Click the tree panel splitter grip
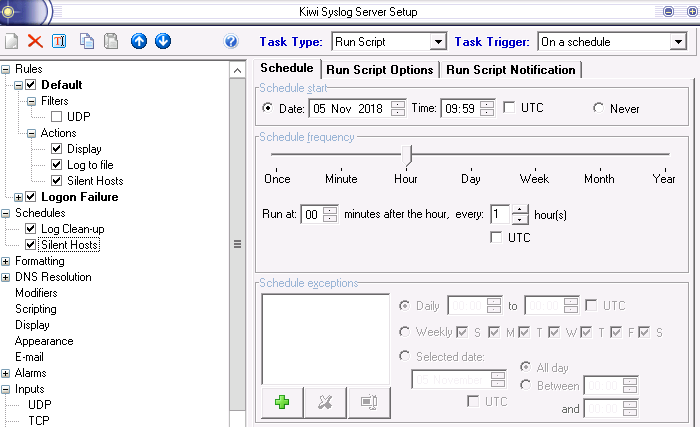700x427 pixels. pyautogui.click(x=238, y=244)
